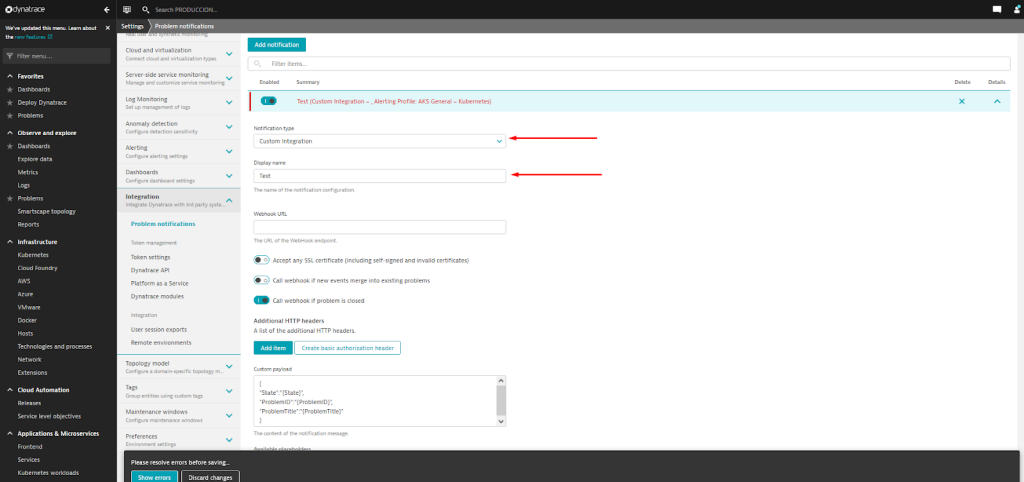Viewport: 1024px width, 482px height.
Task: Dismiss the menu update notice
Action: 106,27
